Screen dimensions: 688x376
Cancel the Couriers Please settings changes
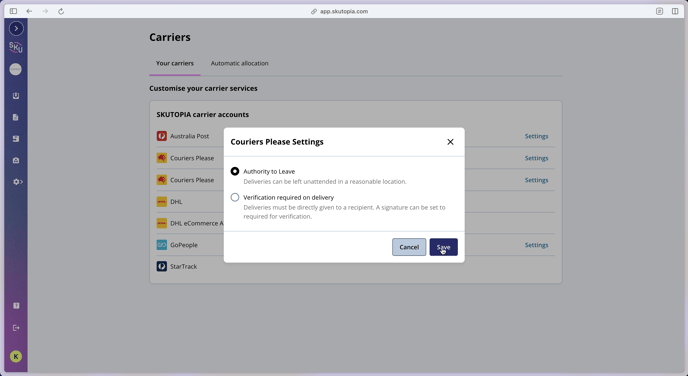tap(409, 247)
